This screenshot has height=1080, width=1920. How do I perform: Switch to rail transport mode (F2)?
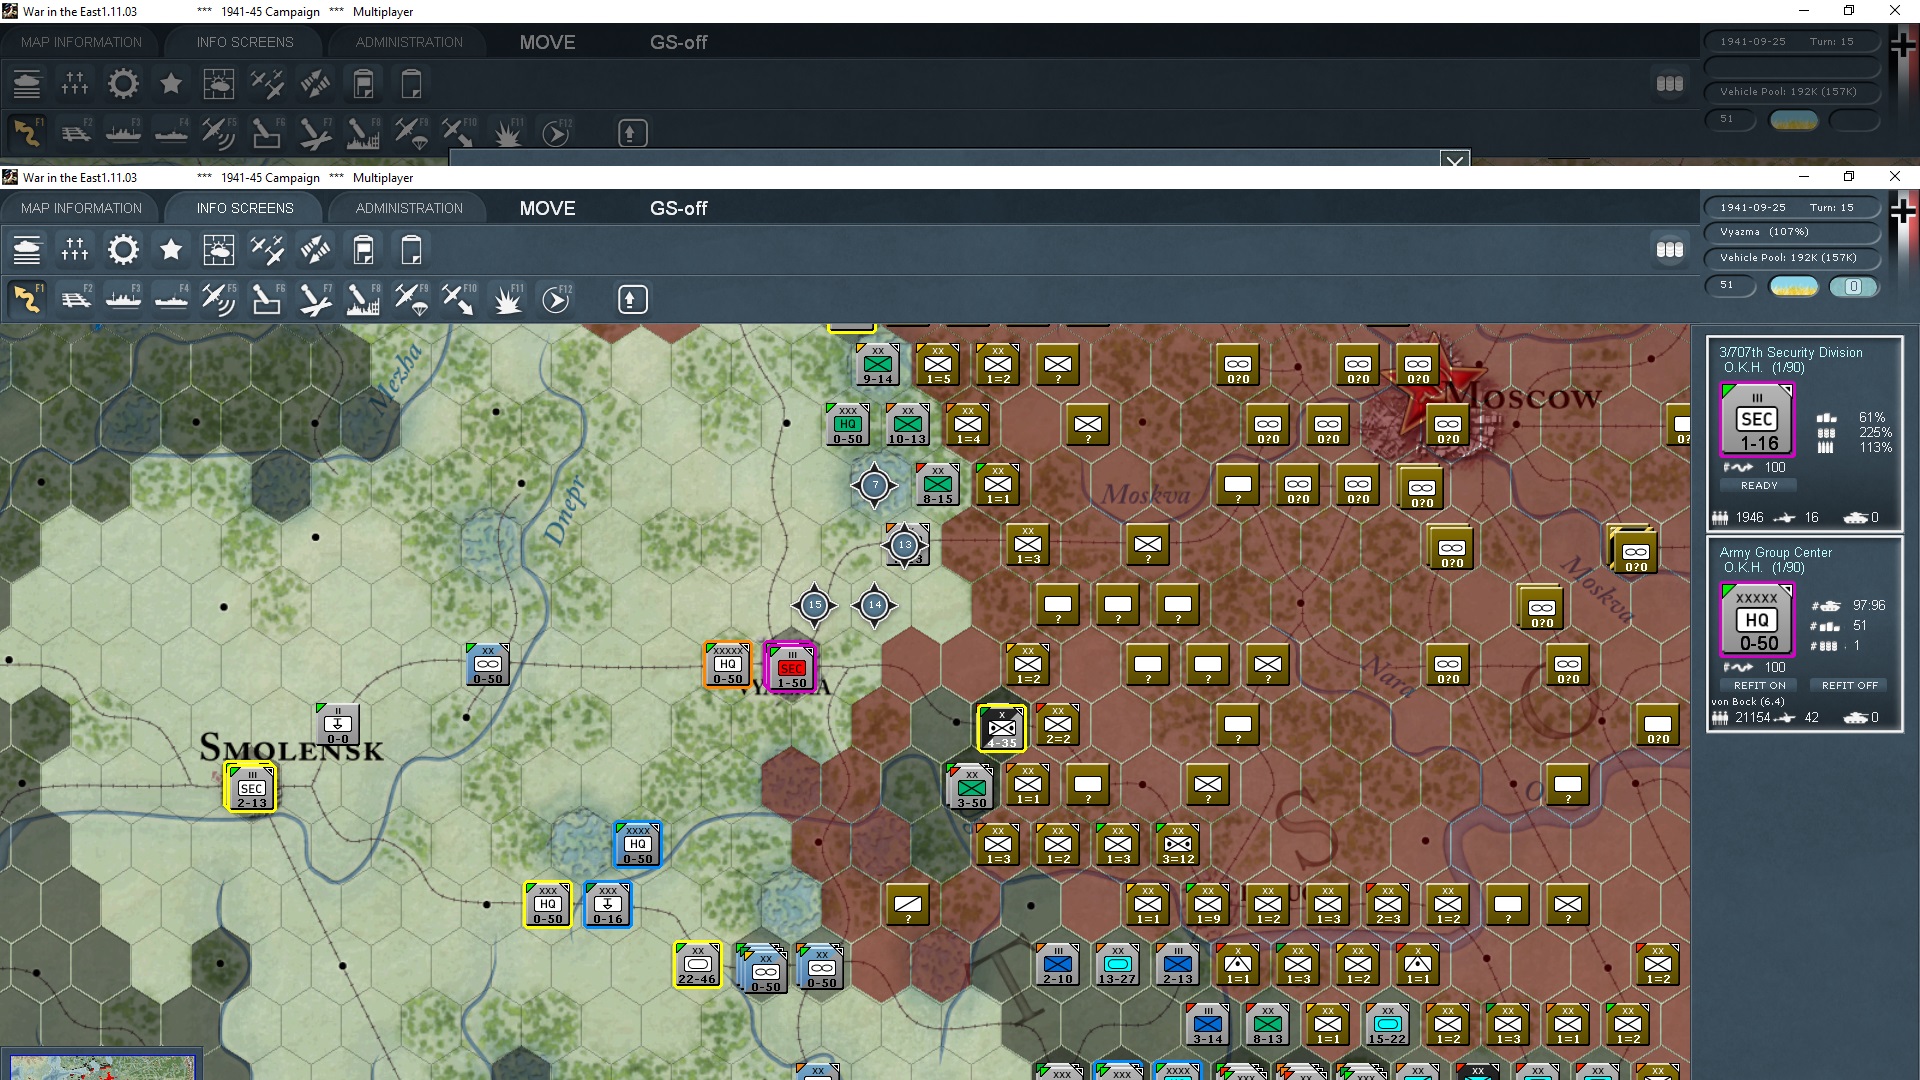pyautogui.click(x=76, y=299)
